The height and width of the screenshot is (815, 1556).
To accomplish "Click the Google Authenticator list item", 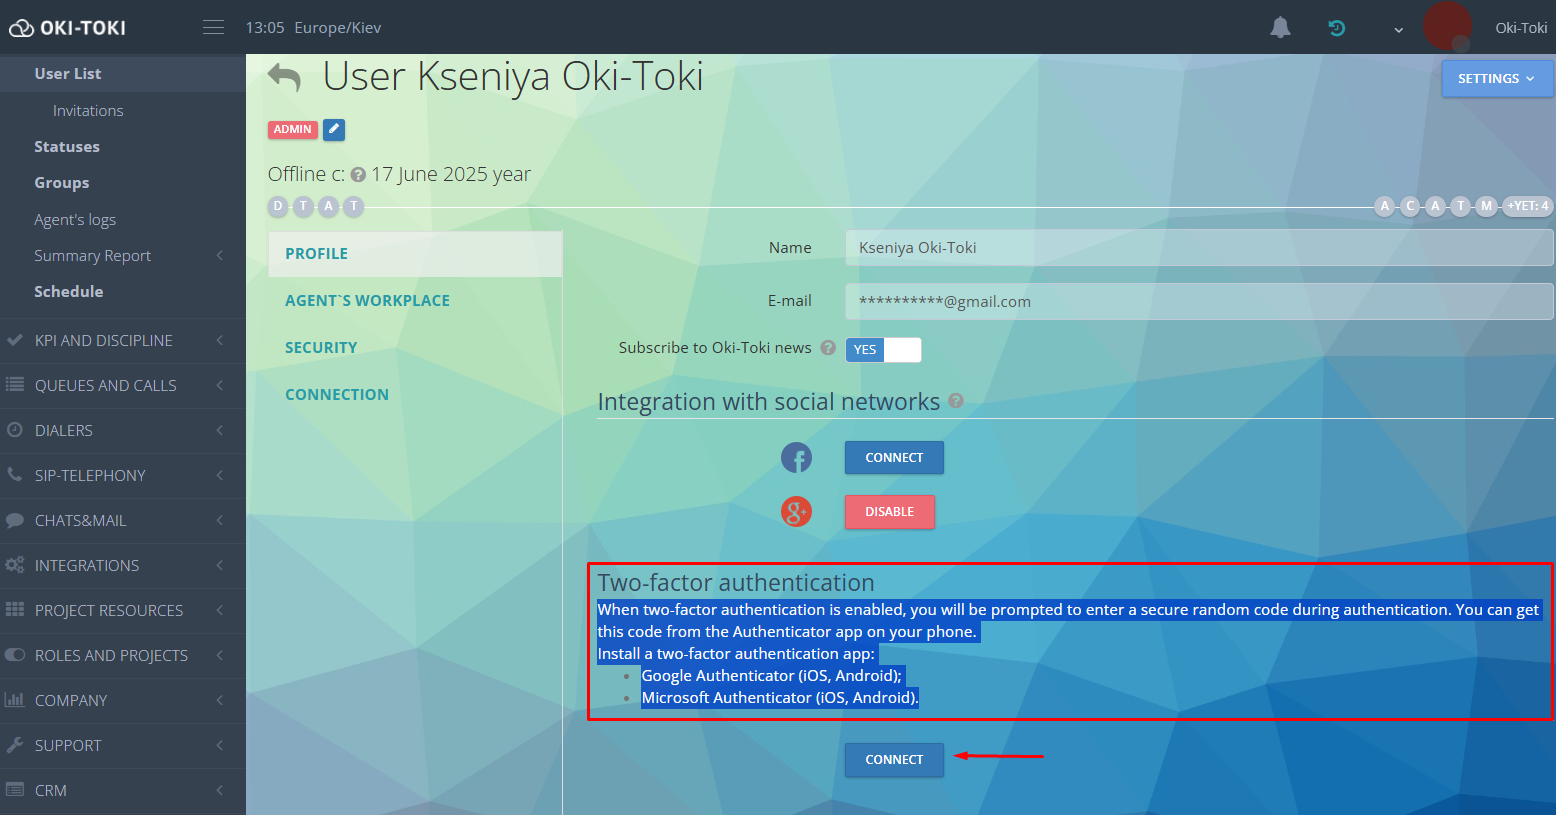I will coord(772,676).
